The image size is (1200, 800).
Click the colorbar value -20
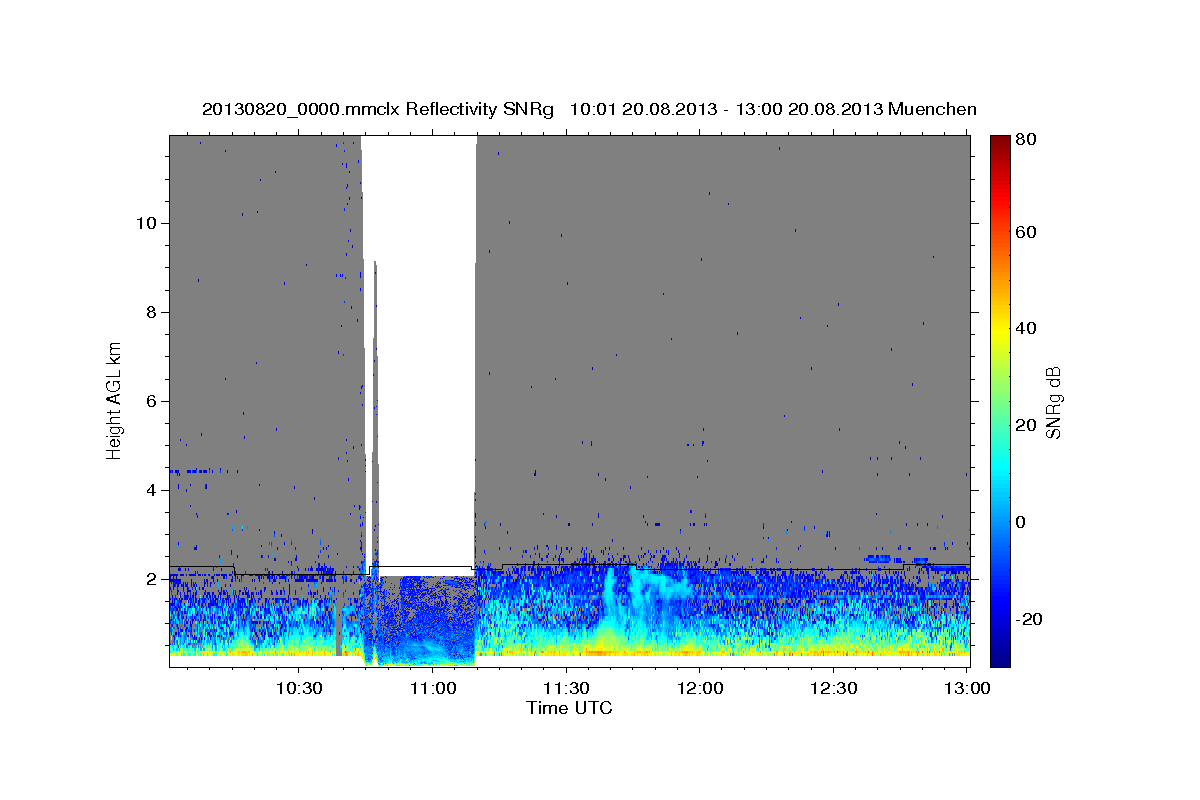click(x=1029, y=619)
